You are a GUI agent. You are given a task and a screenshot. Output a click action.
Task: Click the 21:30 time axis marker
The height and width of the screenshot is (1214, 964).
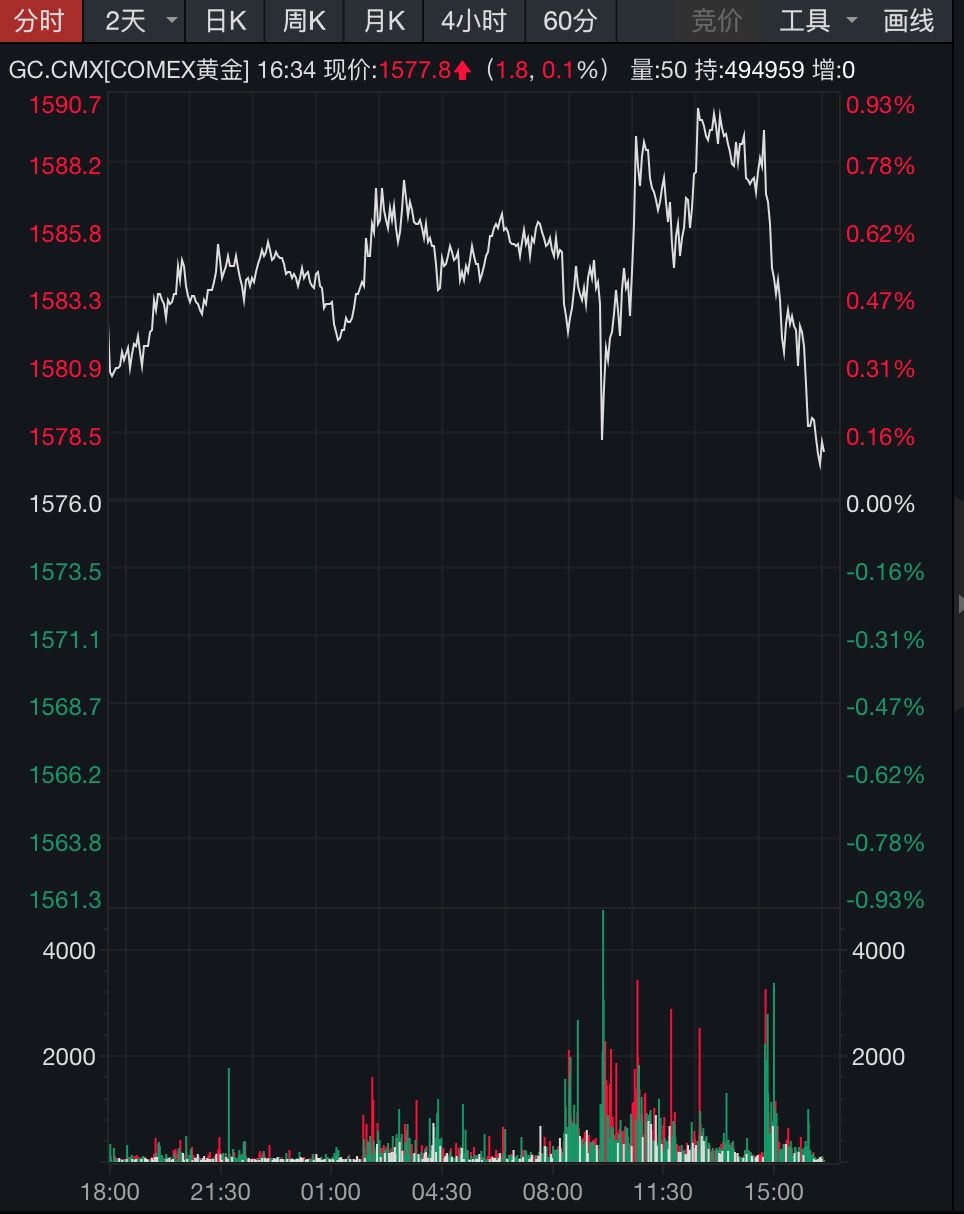click(x=221, y=1192)
